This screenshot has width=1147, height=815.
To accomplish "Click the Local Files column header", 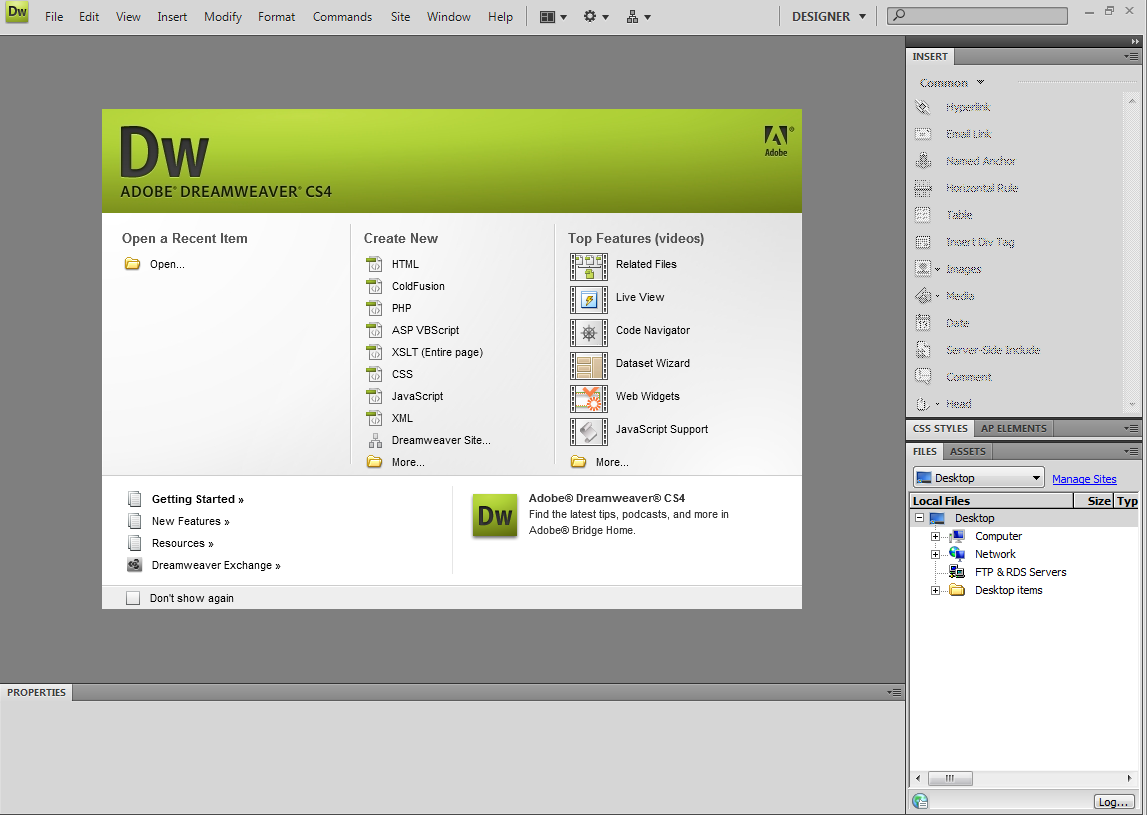I will [991, 501].
